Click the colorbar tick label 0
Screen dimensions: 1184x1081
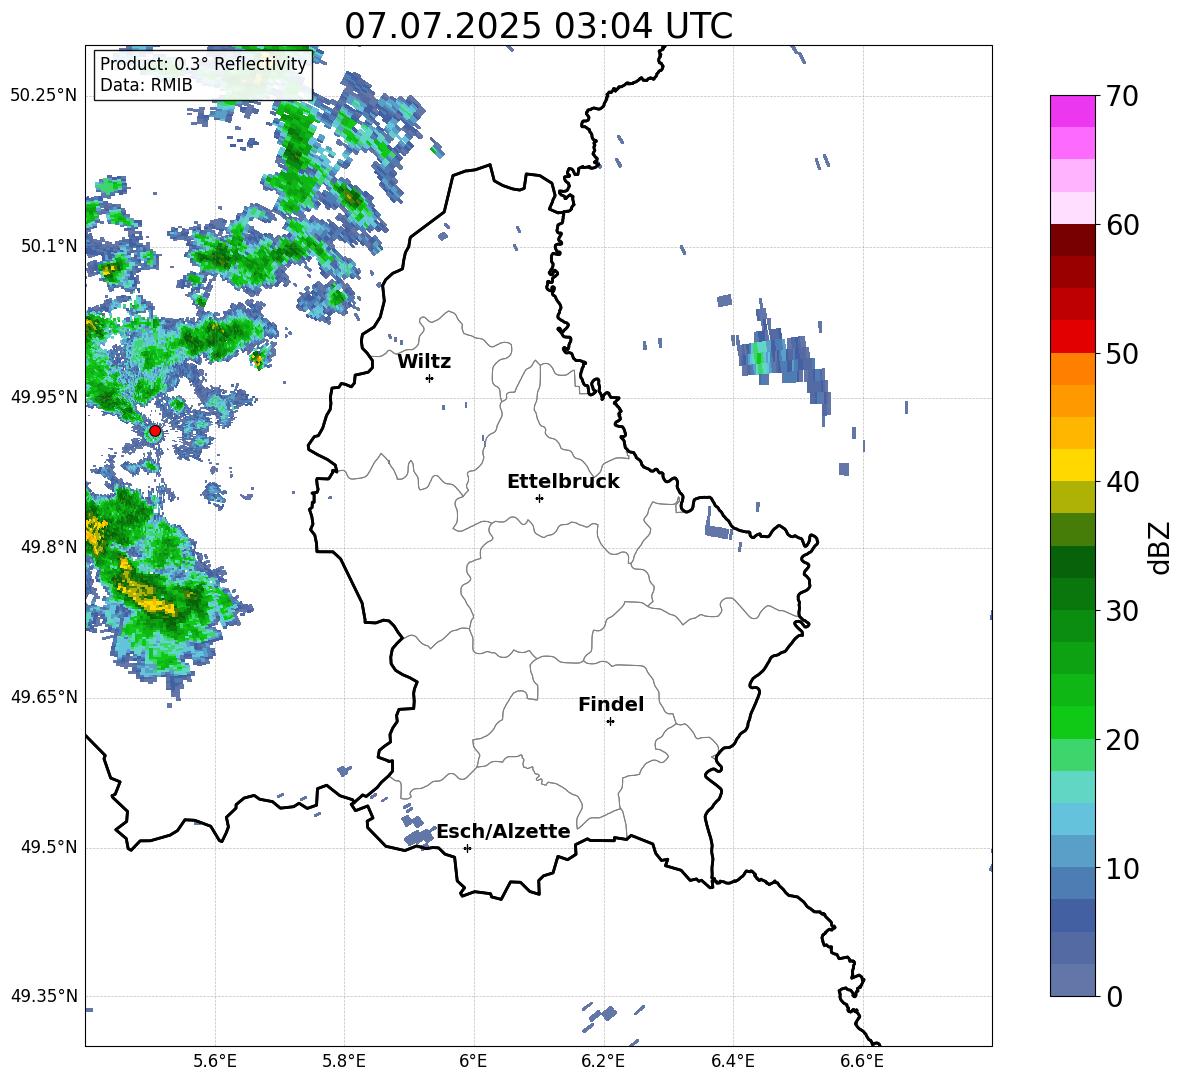coord(1114,996)
